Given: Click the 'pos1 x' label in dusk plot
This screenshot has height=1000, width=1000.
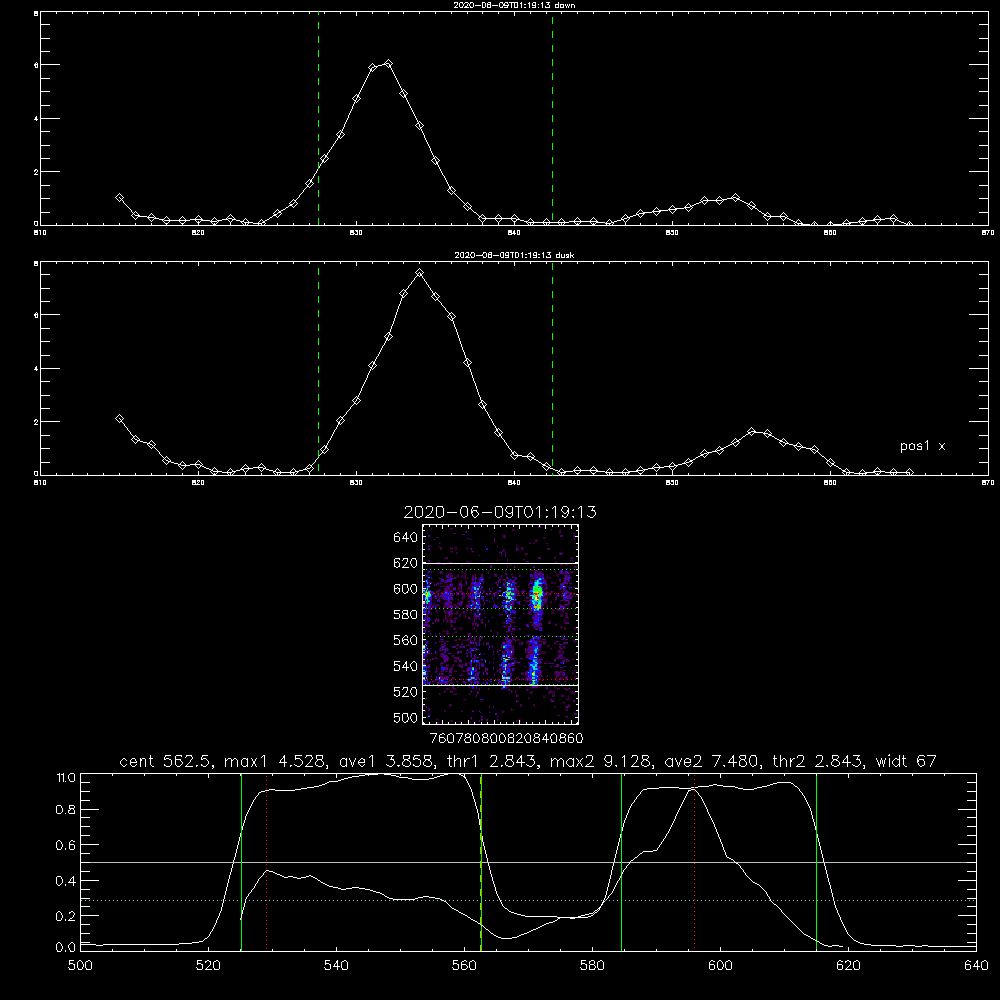Looking at the screenshot, I should (x=922, y=446).
